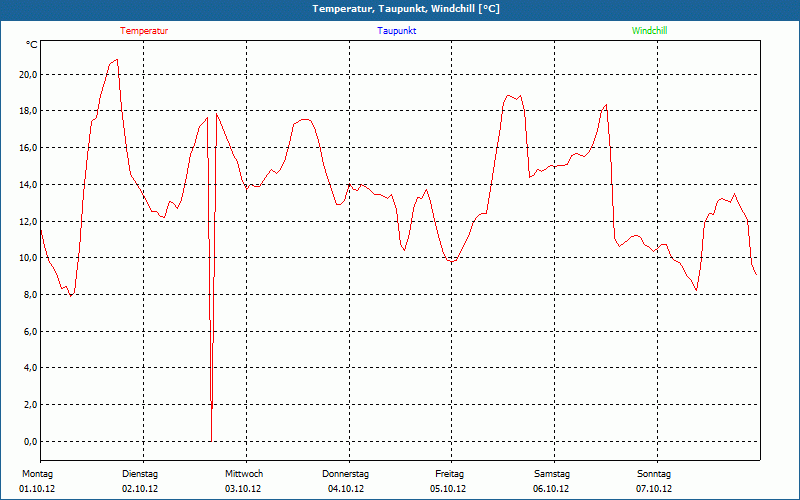Click the 8,0 y-axis value
This screenshot has height=500, width=800.
coord(30,294)
